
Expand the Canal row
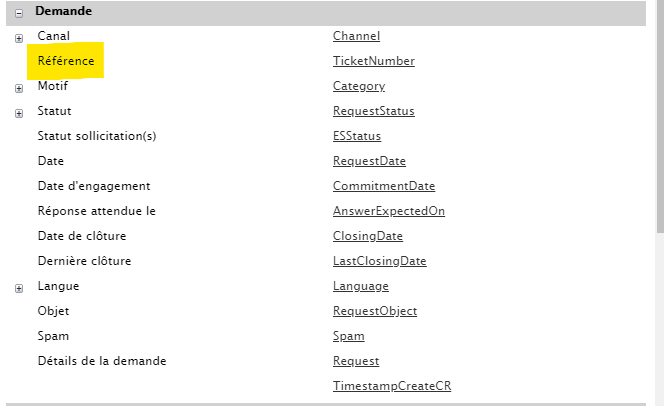[19, 38]
